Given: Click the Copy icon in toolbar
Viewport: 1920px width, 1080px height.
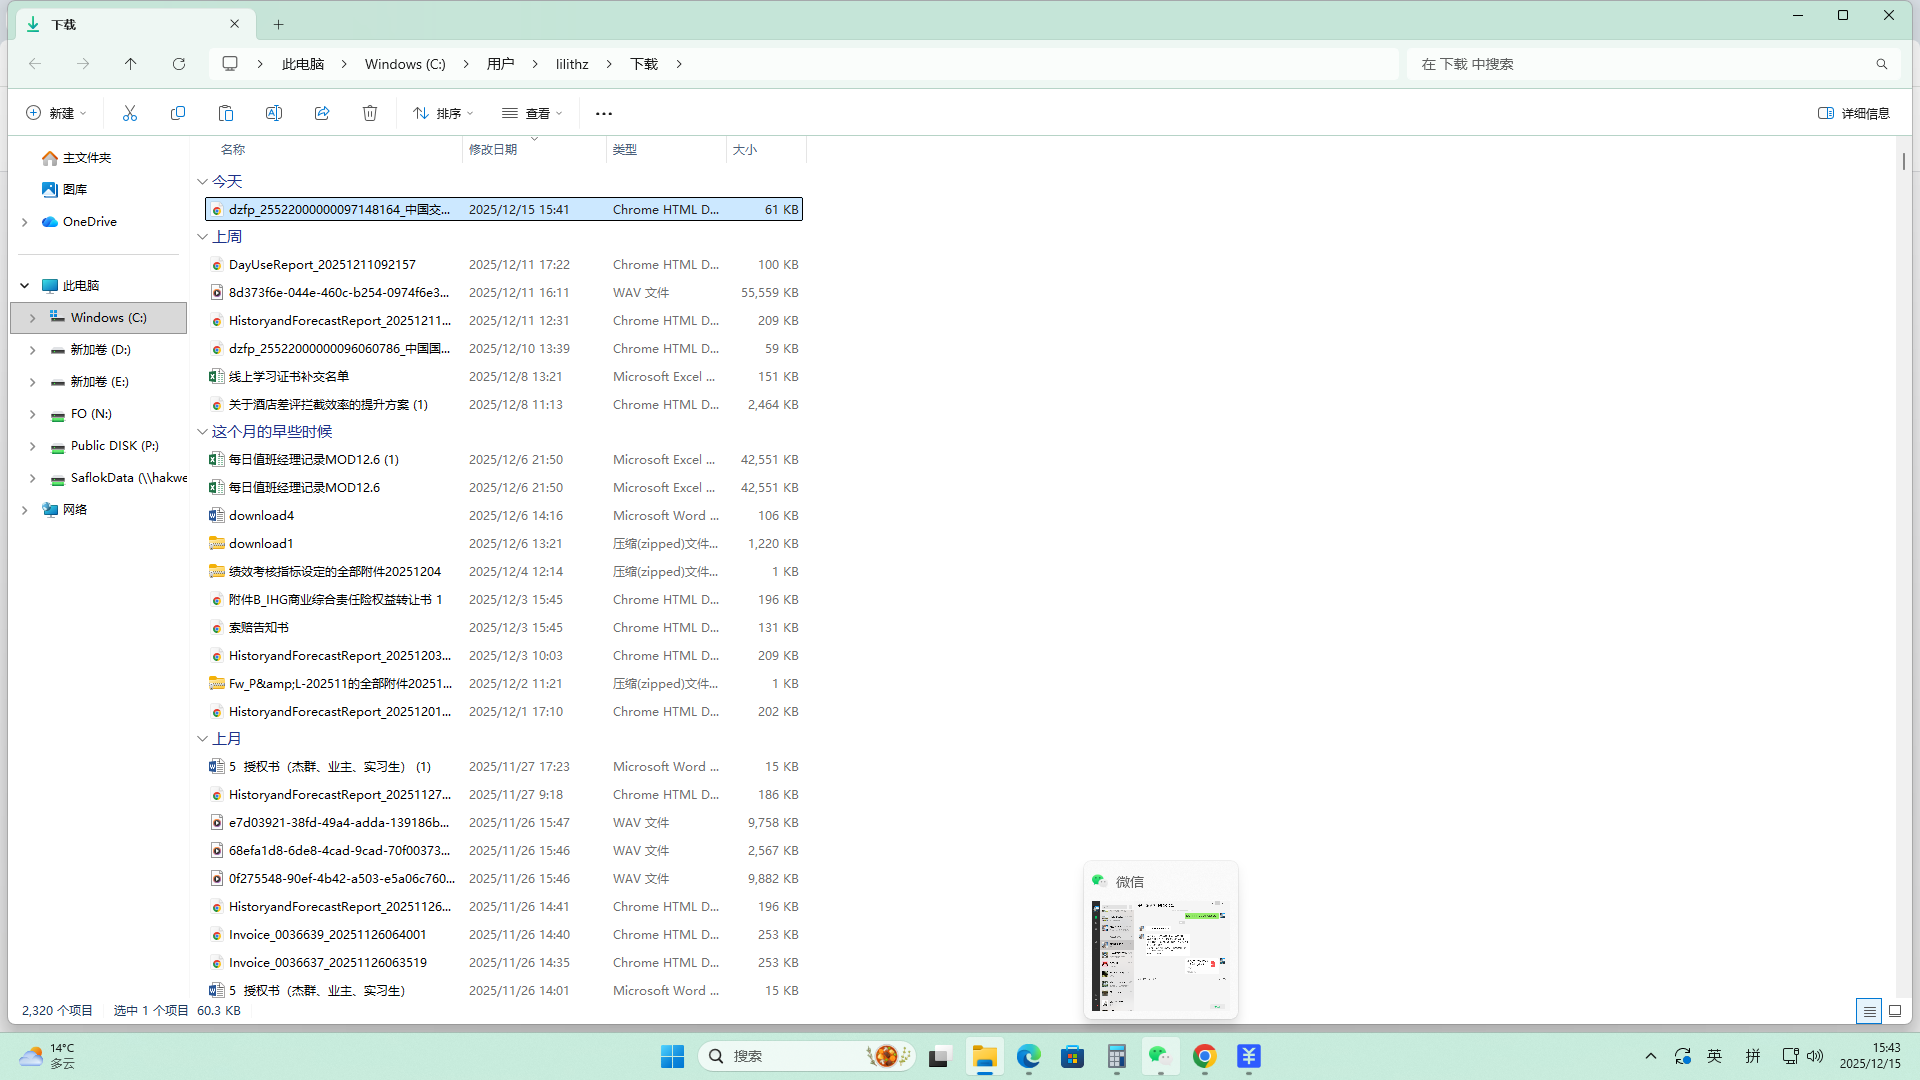Looking at the screenshot, I should click(178, 113).
